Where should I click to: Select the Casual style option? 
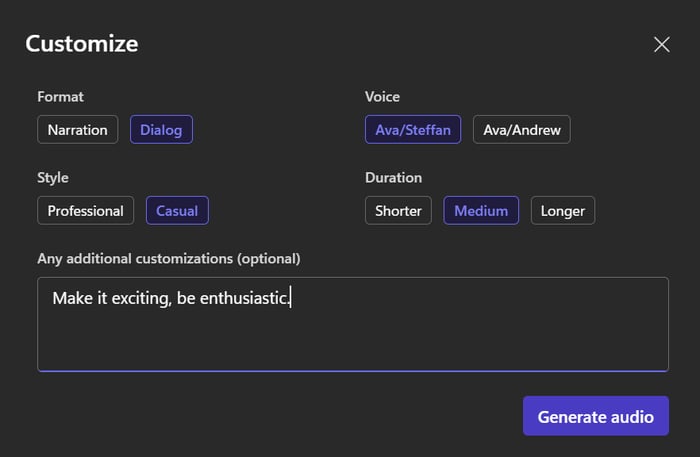point(177,210)
